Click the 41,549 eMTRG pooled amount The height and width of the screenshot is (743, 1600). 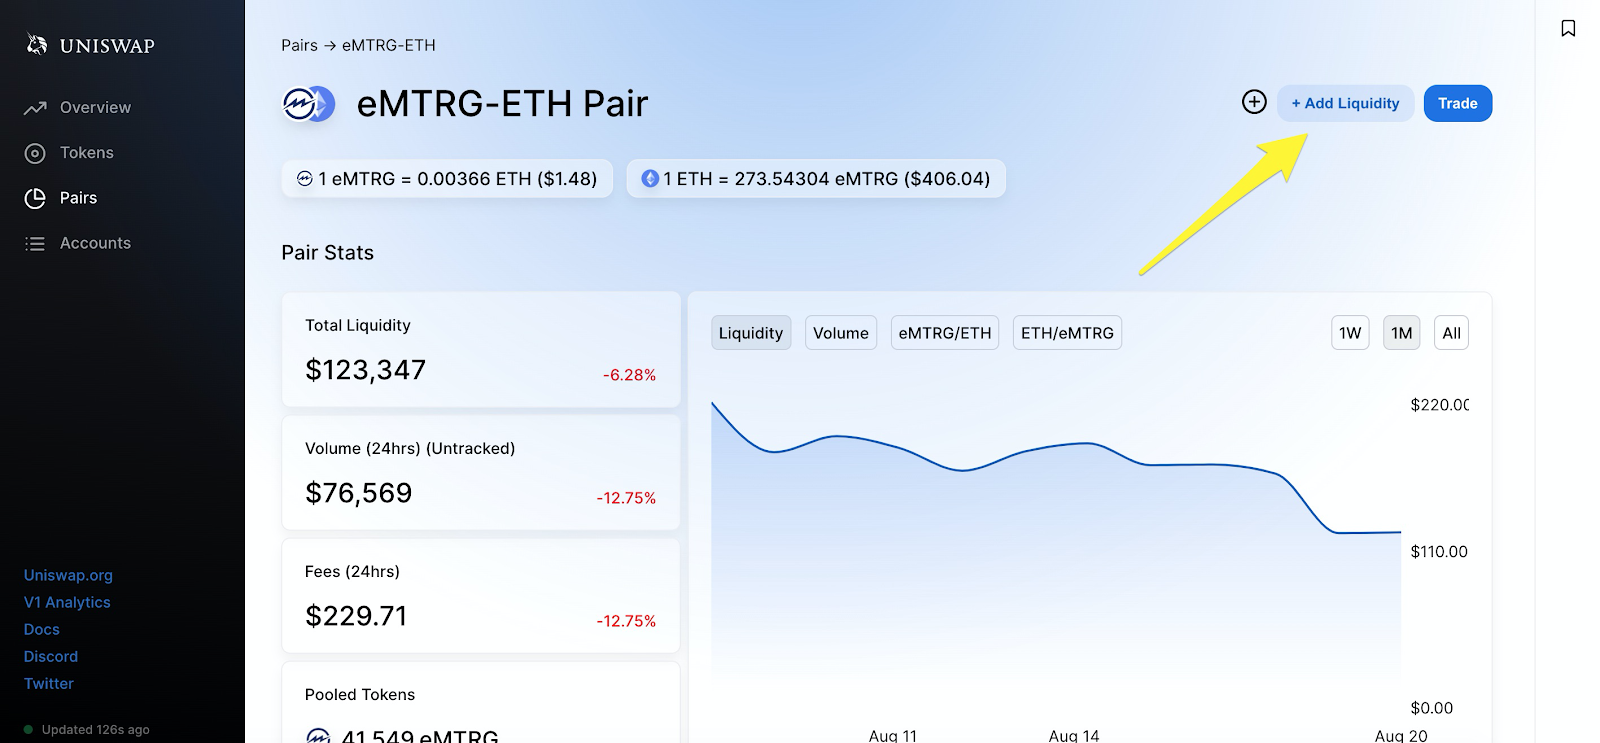pyautogui.click(x=420, y=736)
